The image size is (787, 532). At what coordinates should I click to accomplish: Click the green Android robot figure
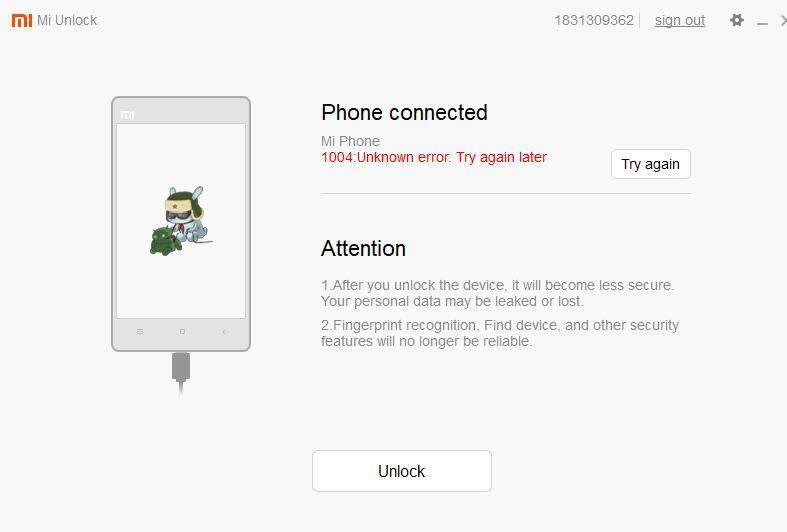coord(165,241)
